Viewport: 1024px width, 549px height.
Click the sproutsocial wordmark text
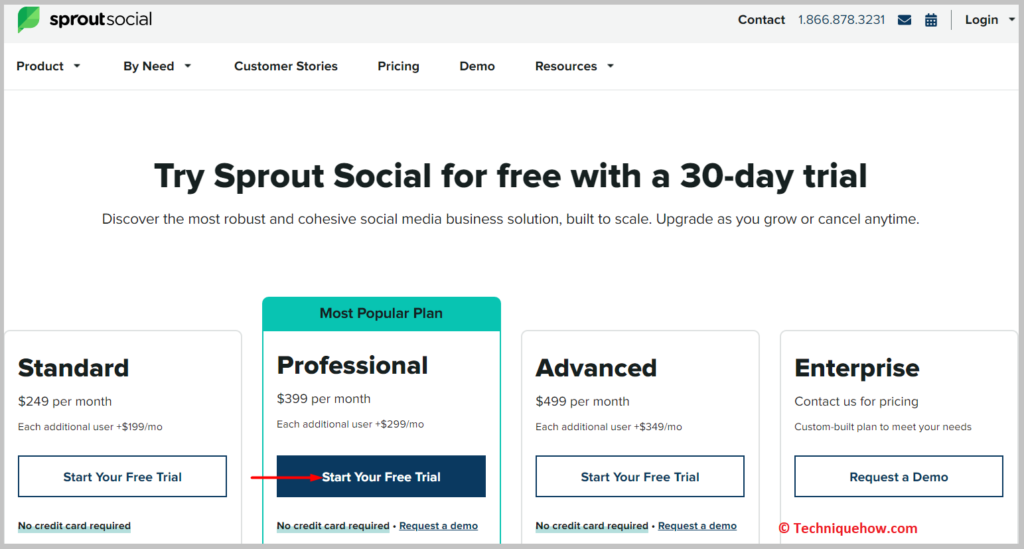click(x=101, y=20)
